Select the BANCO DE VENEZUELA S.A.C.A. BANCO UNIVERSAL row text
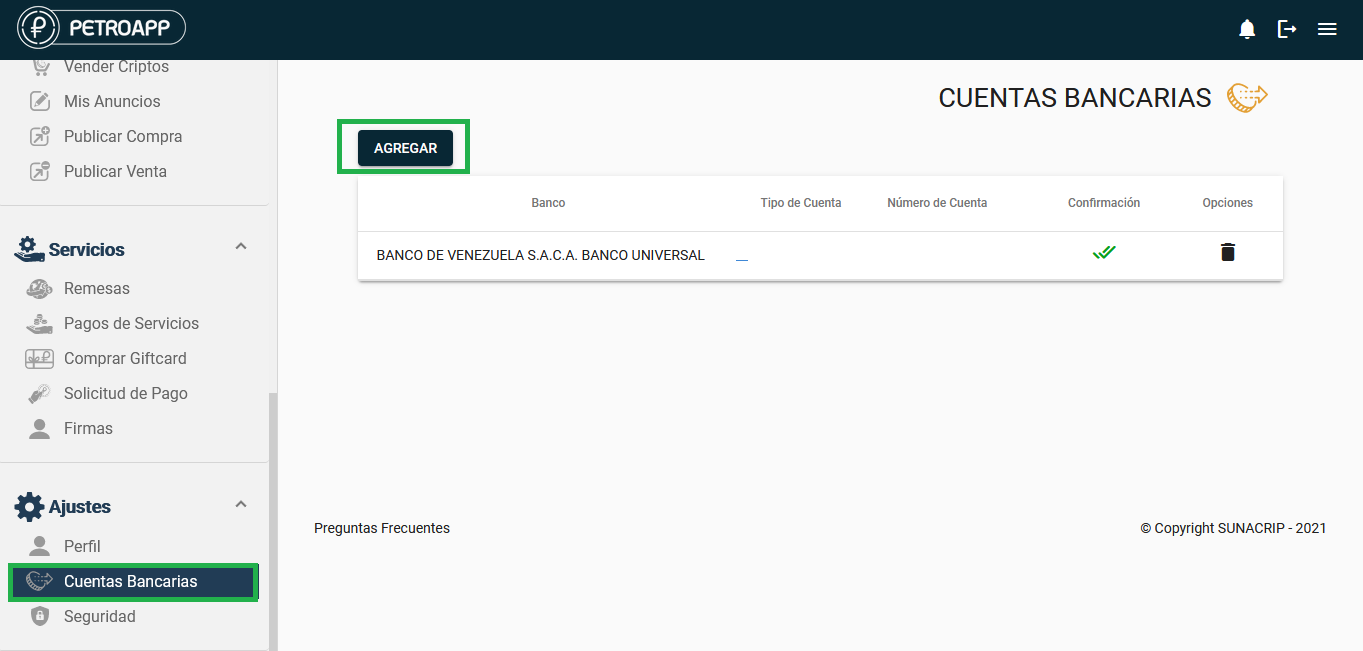The image size is (1363, 651). pos(541,255)
